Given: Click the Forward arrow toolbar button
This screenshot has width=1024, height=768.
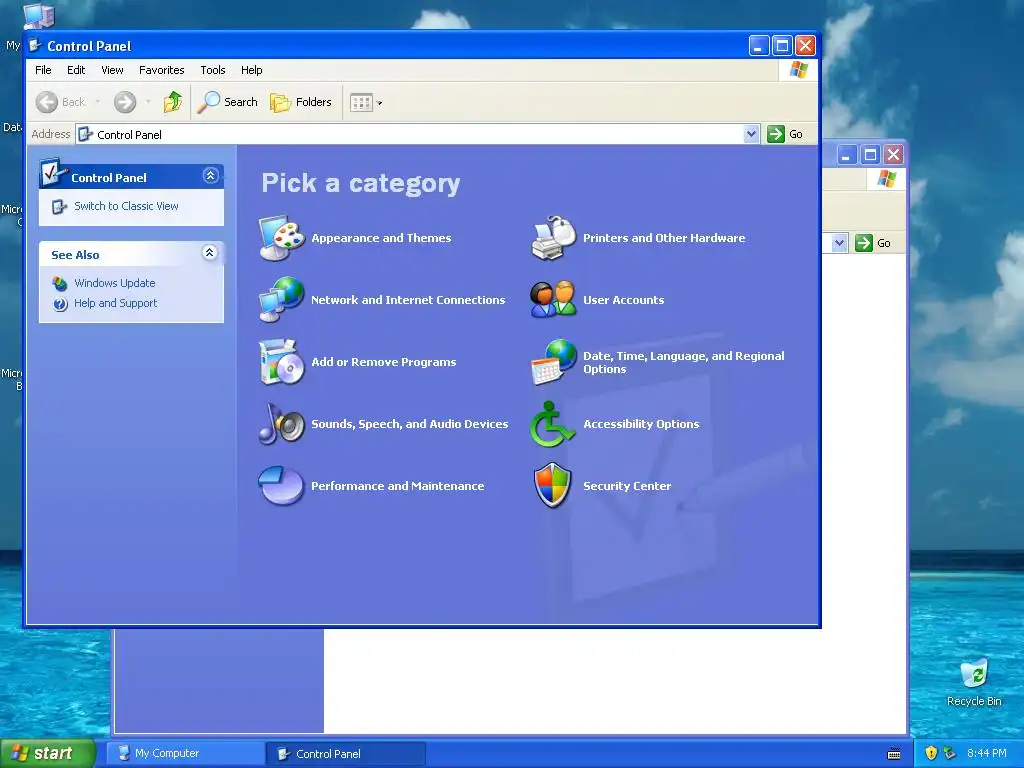Looking at the screenshot, I should click(x=125, y=102).
